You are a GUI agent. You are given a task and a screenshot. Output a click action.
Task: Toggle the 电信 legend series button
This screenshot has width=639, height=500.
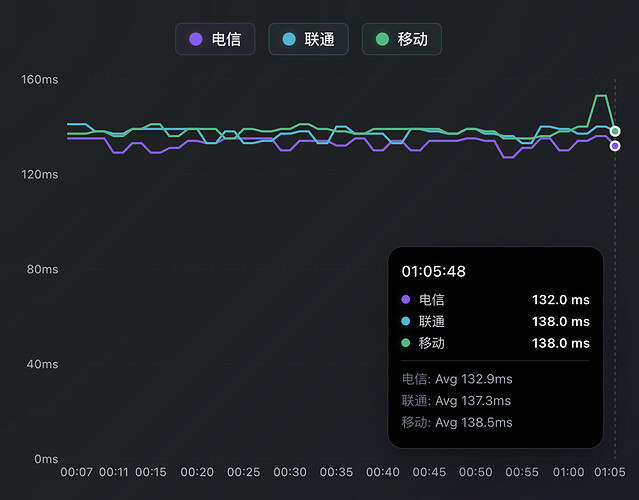[x=215, y=39]
